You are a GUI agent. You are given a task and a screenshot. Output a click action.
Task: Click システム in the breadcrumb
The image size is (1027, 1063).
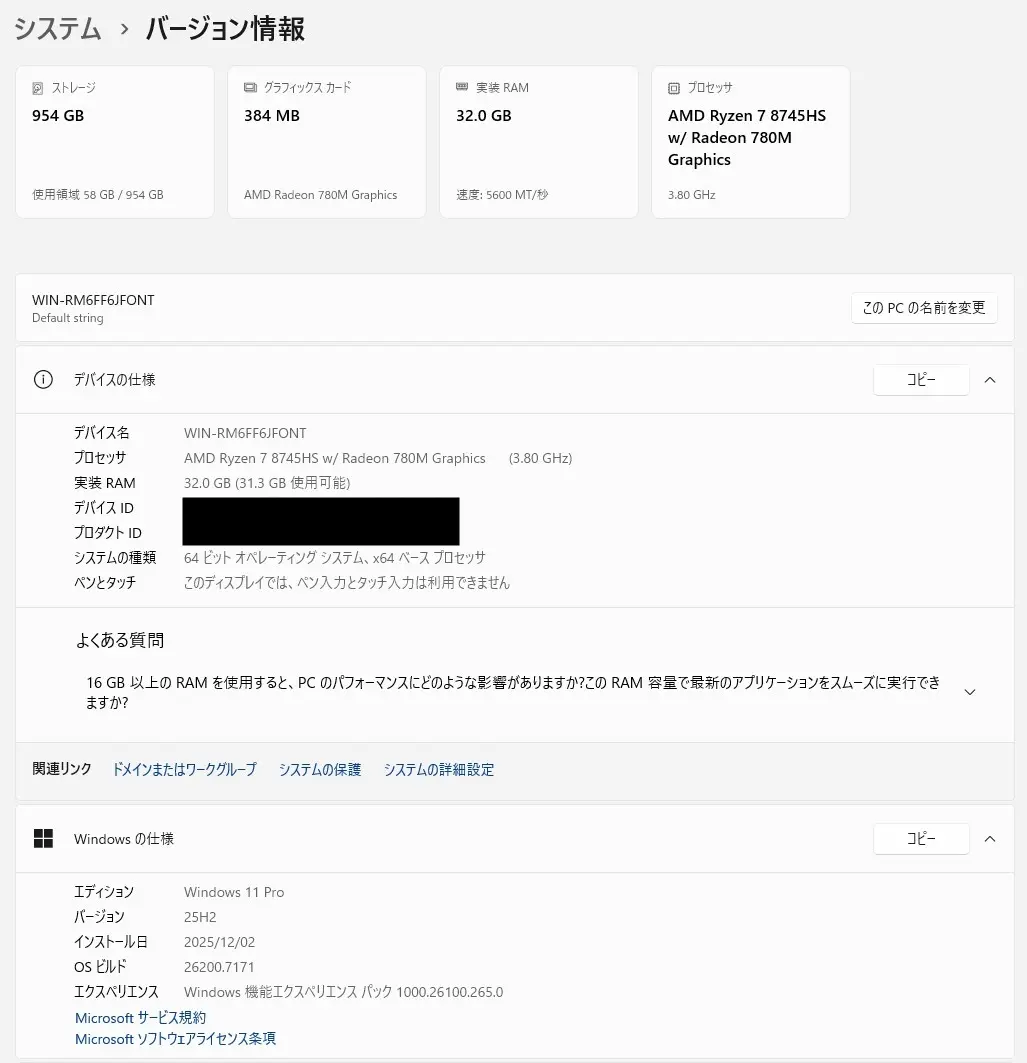(57, 29)
